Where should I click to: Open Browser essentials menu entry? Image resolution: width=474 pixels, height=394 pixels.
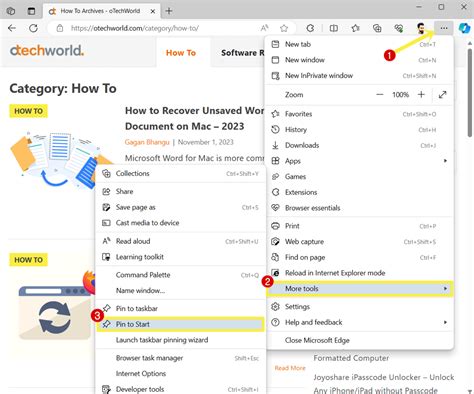point(359,208)
